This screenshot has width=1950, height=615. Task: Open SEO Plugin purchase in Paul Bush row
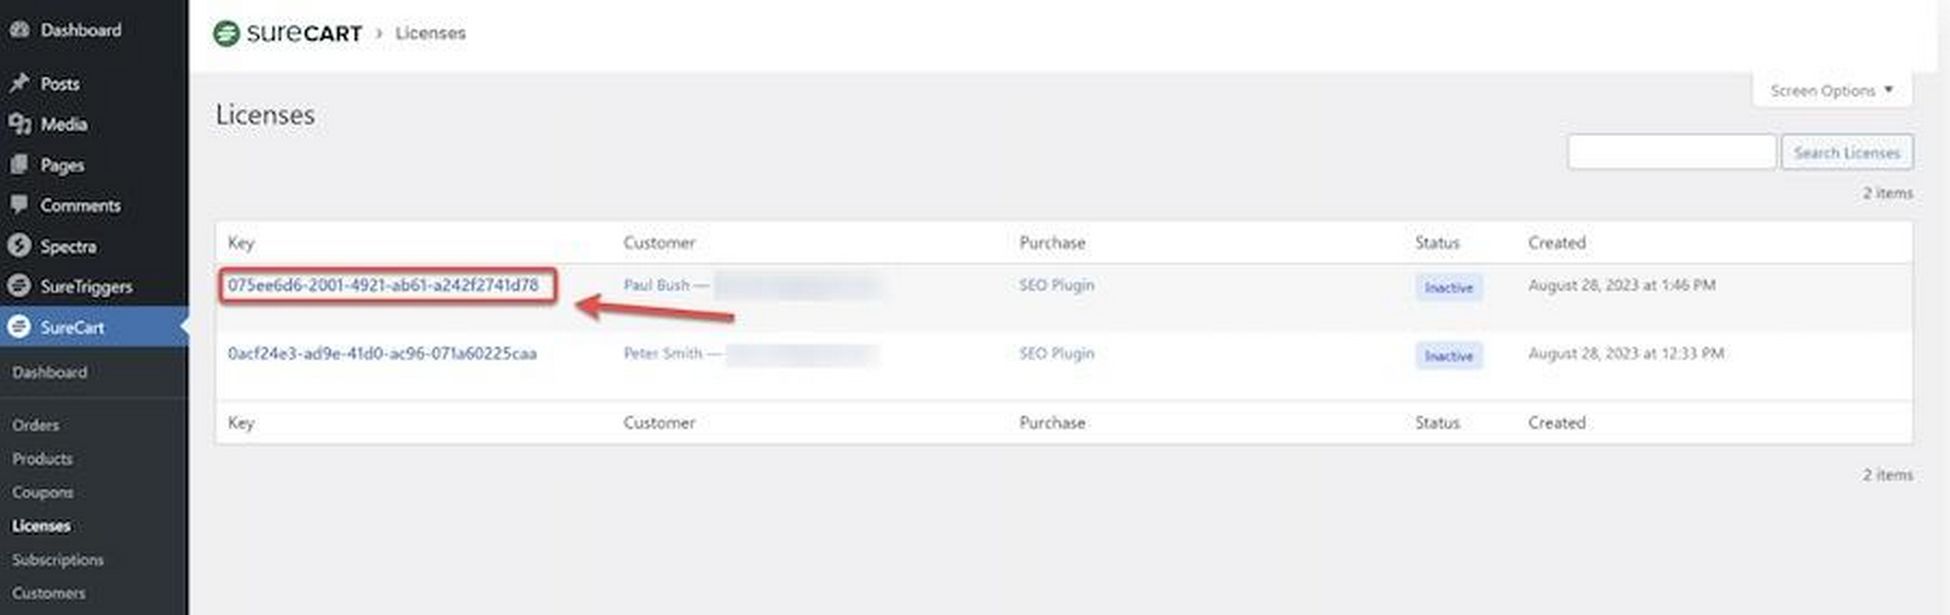1057,285
